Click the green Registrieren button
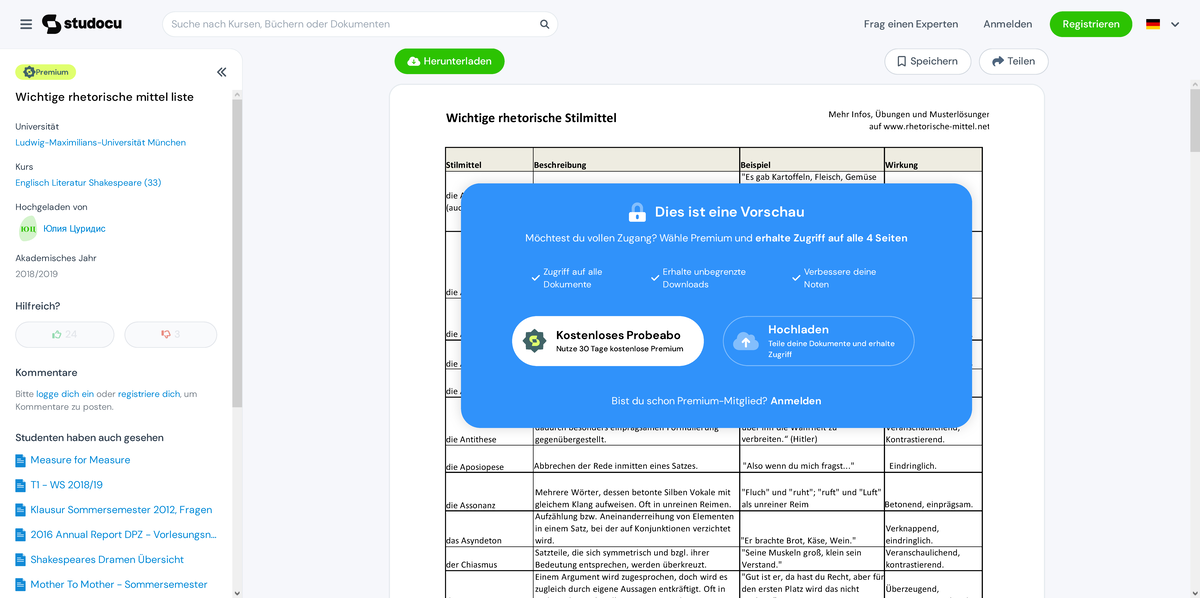 (x=1090, y=23)
